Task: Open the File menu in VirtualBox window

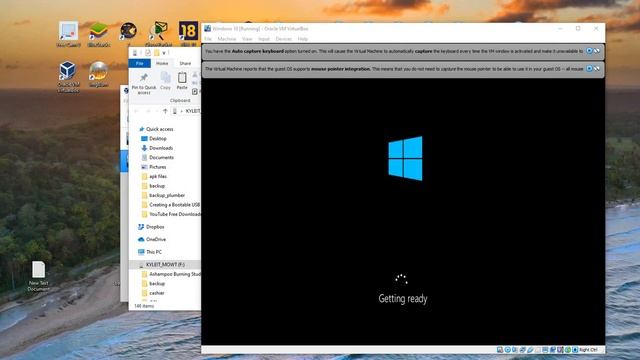Action: pyautogui.click(x=208, y=39)
